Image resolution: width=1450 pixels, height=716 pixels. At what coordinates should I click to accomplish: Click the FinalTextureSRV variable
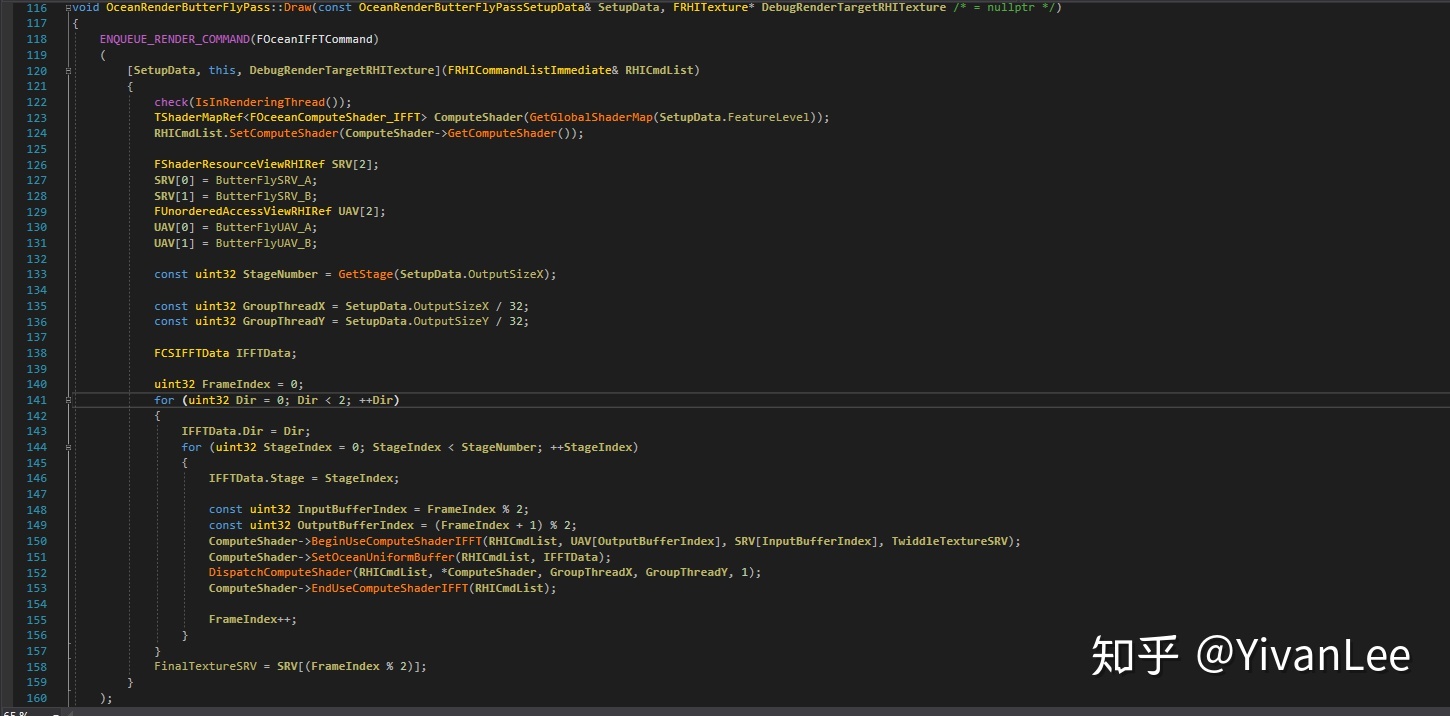click(205, 666)
